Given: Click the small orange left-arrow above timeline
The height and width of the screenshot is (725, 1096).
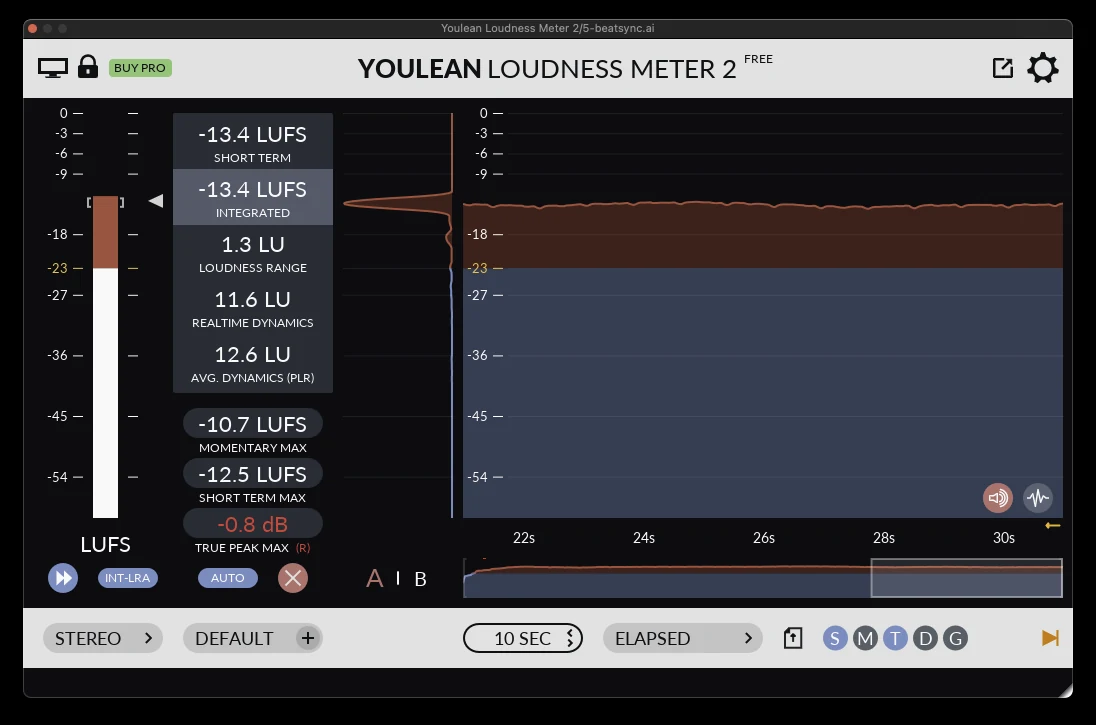Looking at the screenshot, I should pos(1053,525).
